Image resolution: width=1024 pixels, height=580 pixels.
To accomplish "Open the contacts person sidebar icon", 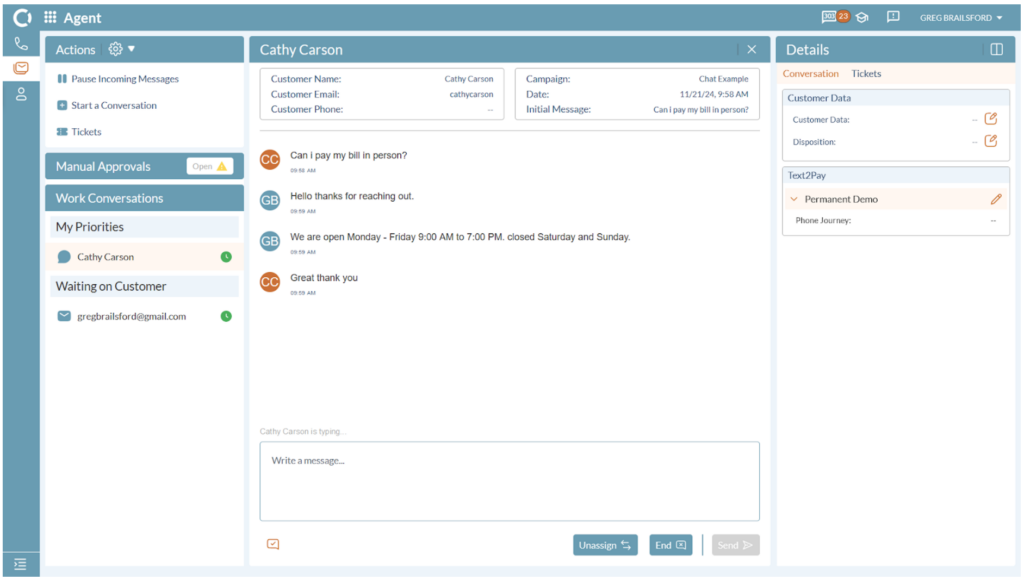I will pos(21,94).
